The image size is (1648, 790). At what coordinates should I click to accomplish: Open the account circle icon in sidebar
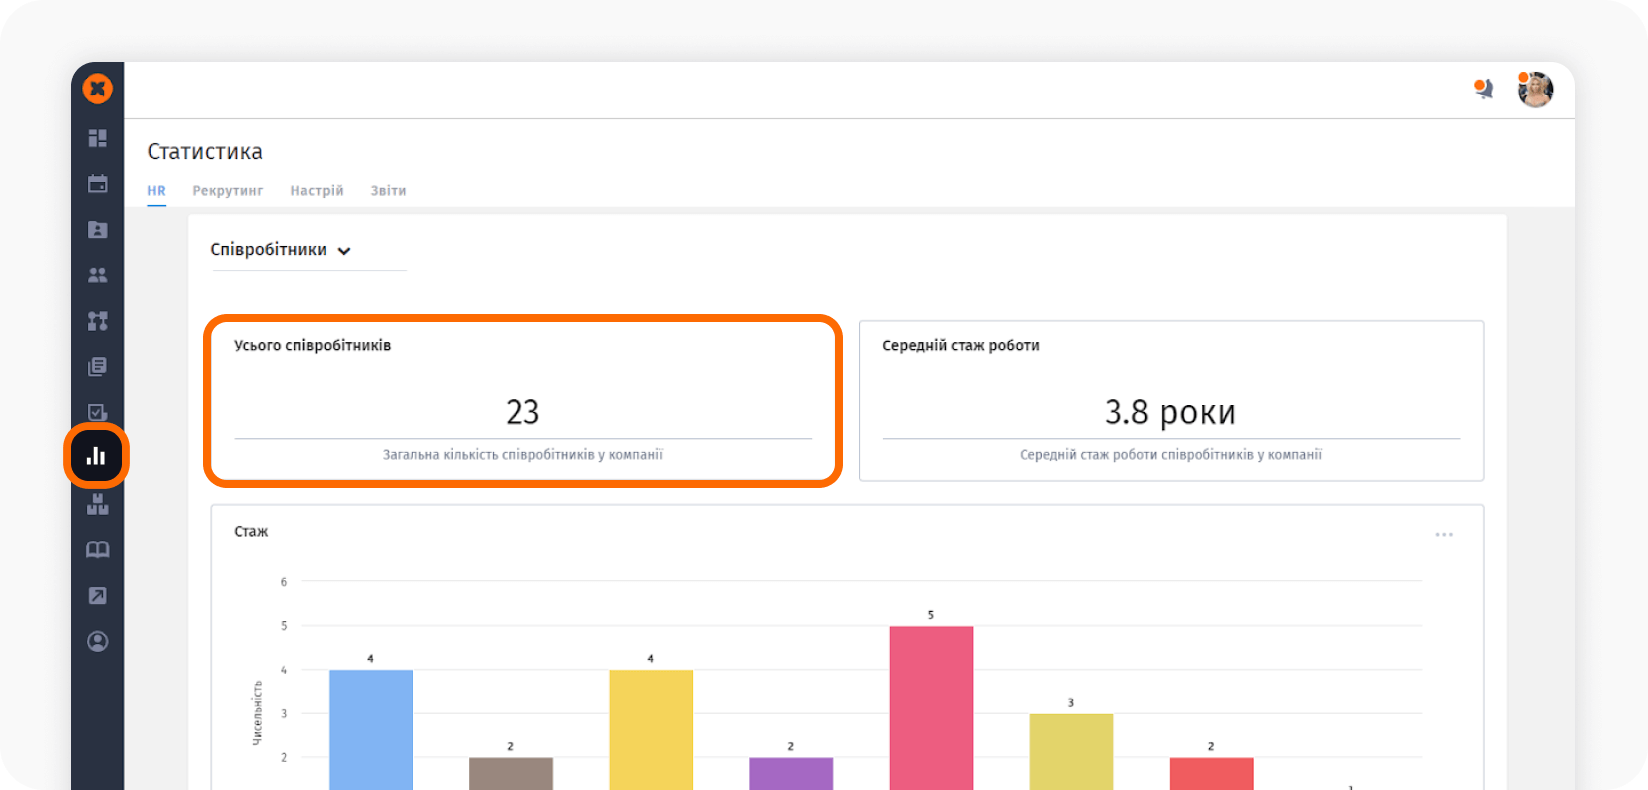pyautogui.click(x=97, y=641)
